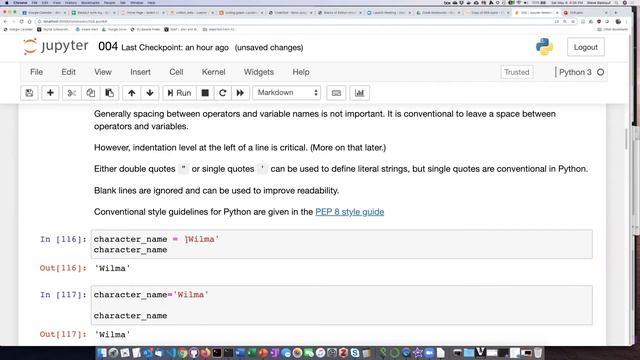
Task: Restart kernel and rerun all with fast-forward icon
Action: point(240,93)
